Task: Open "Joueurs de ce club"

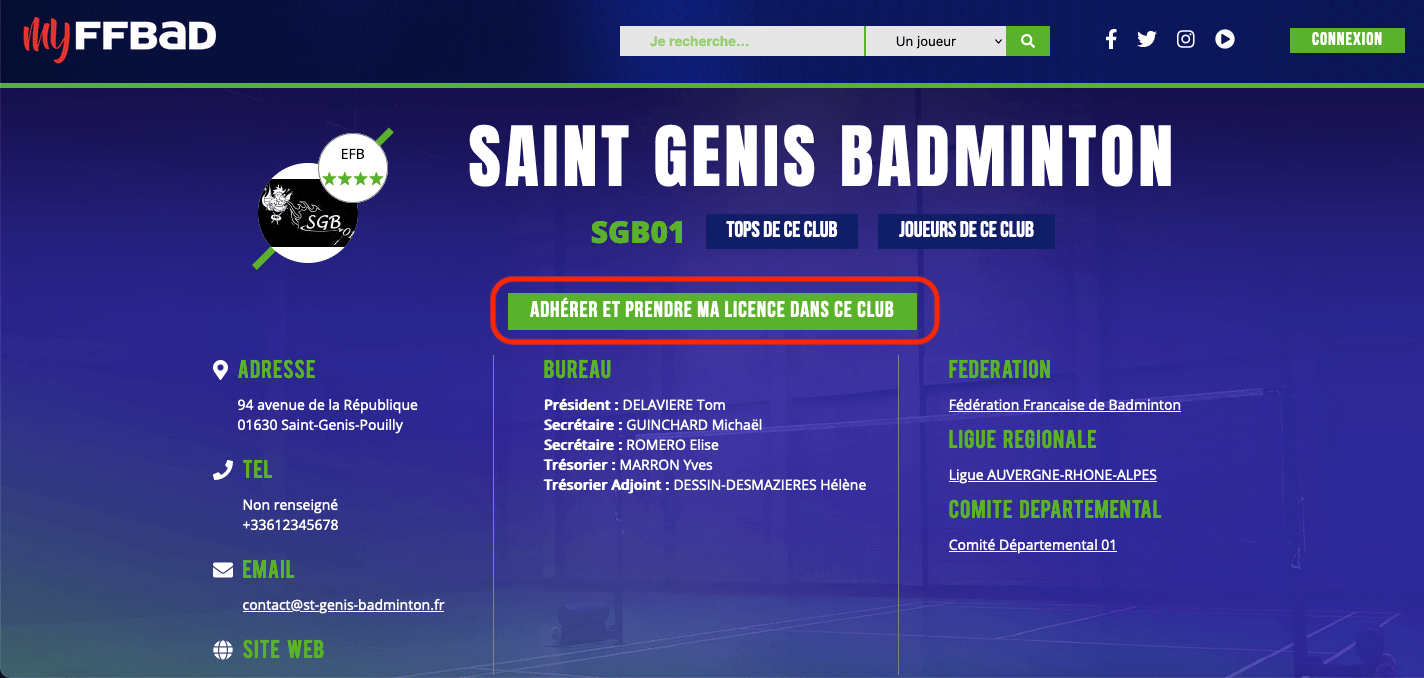Action: [x=966, y=230]
